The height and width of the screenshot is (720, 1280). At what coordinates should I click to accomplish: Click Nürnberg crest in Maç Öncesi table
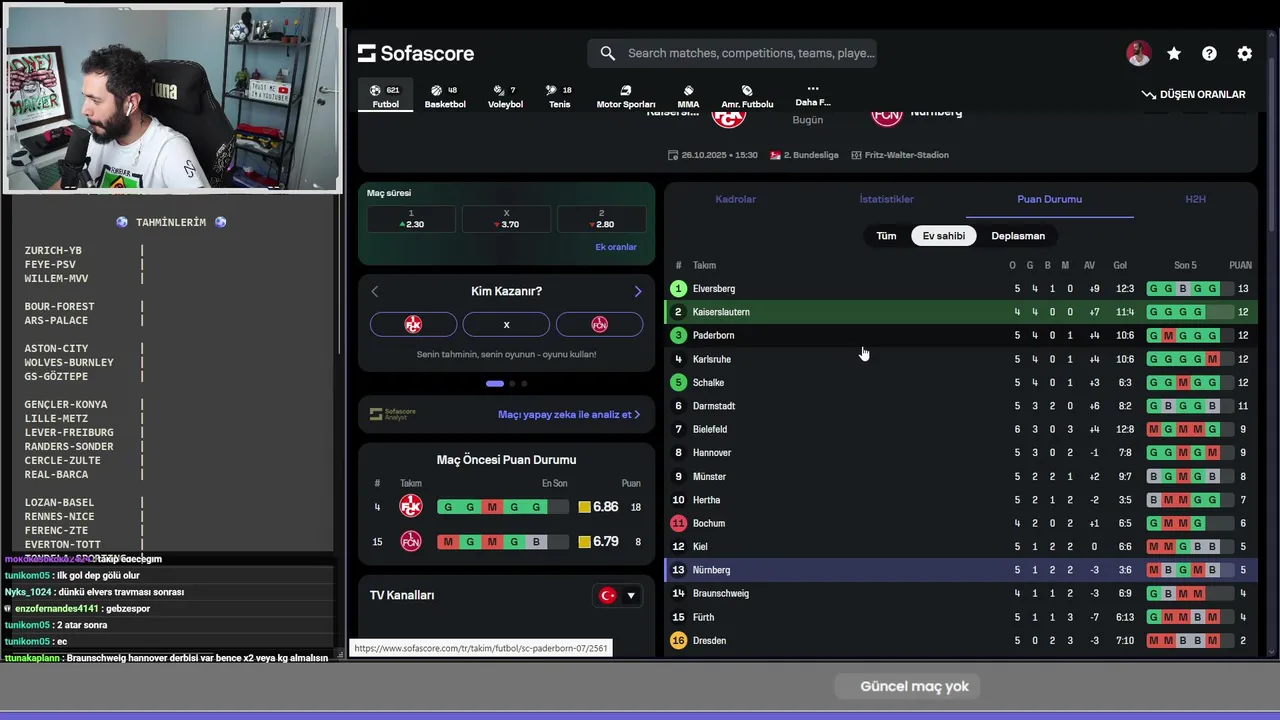point(411,541)
